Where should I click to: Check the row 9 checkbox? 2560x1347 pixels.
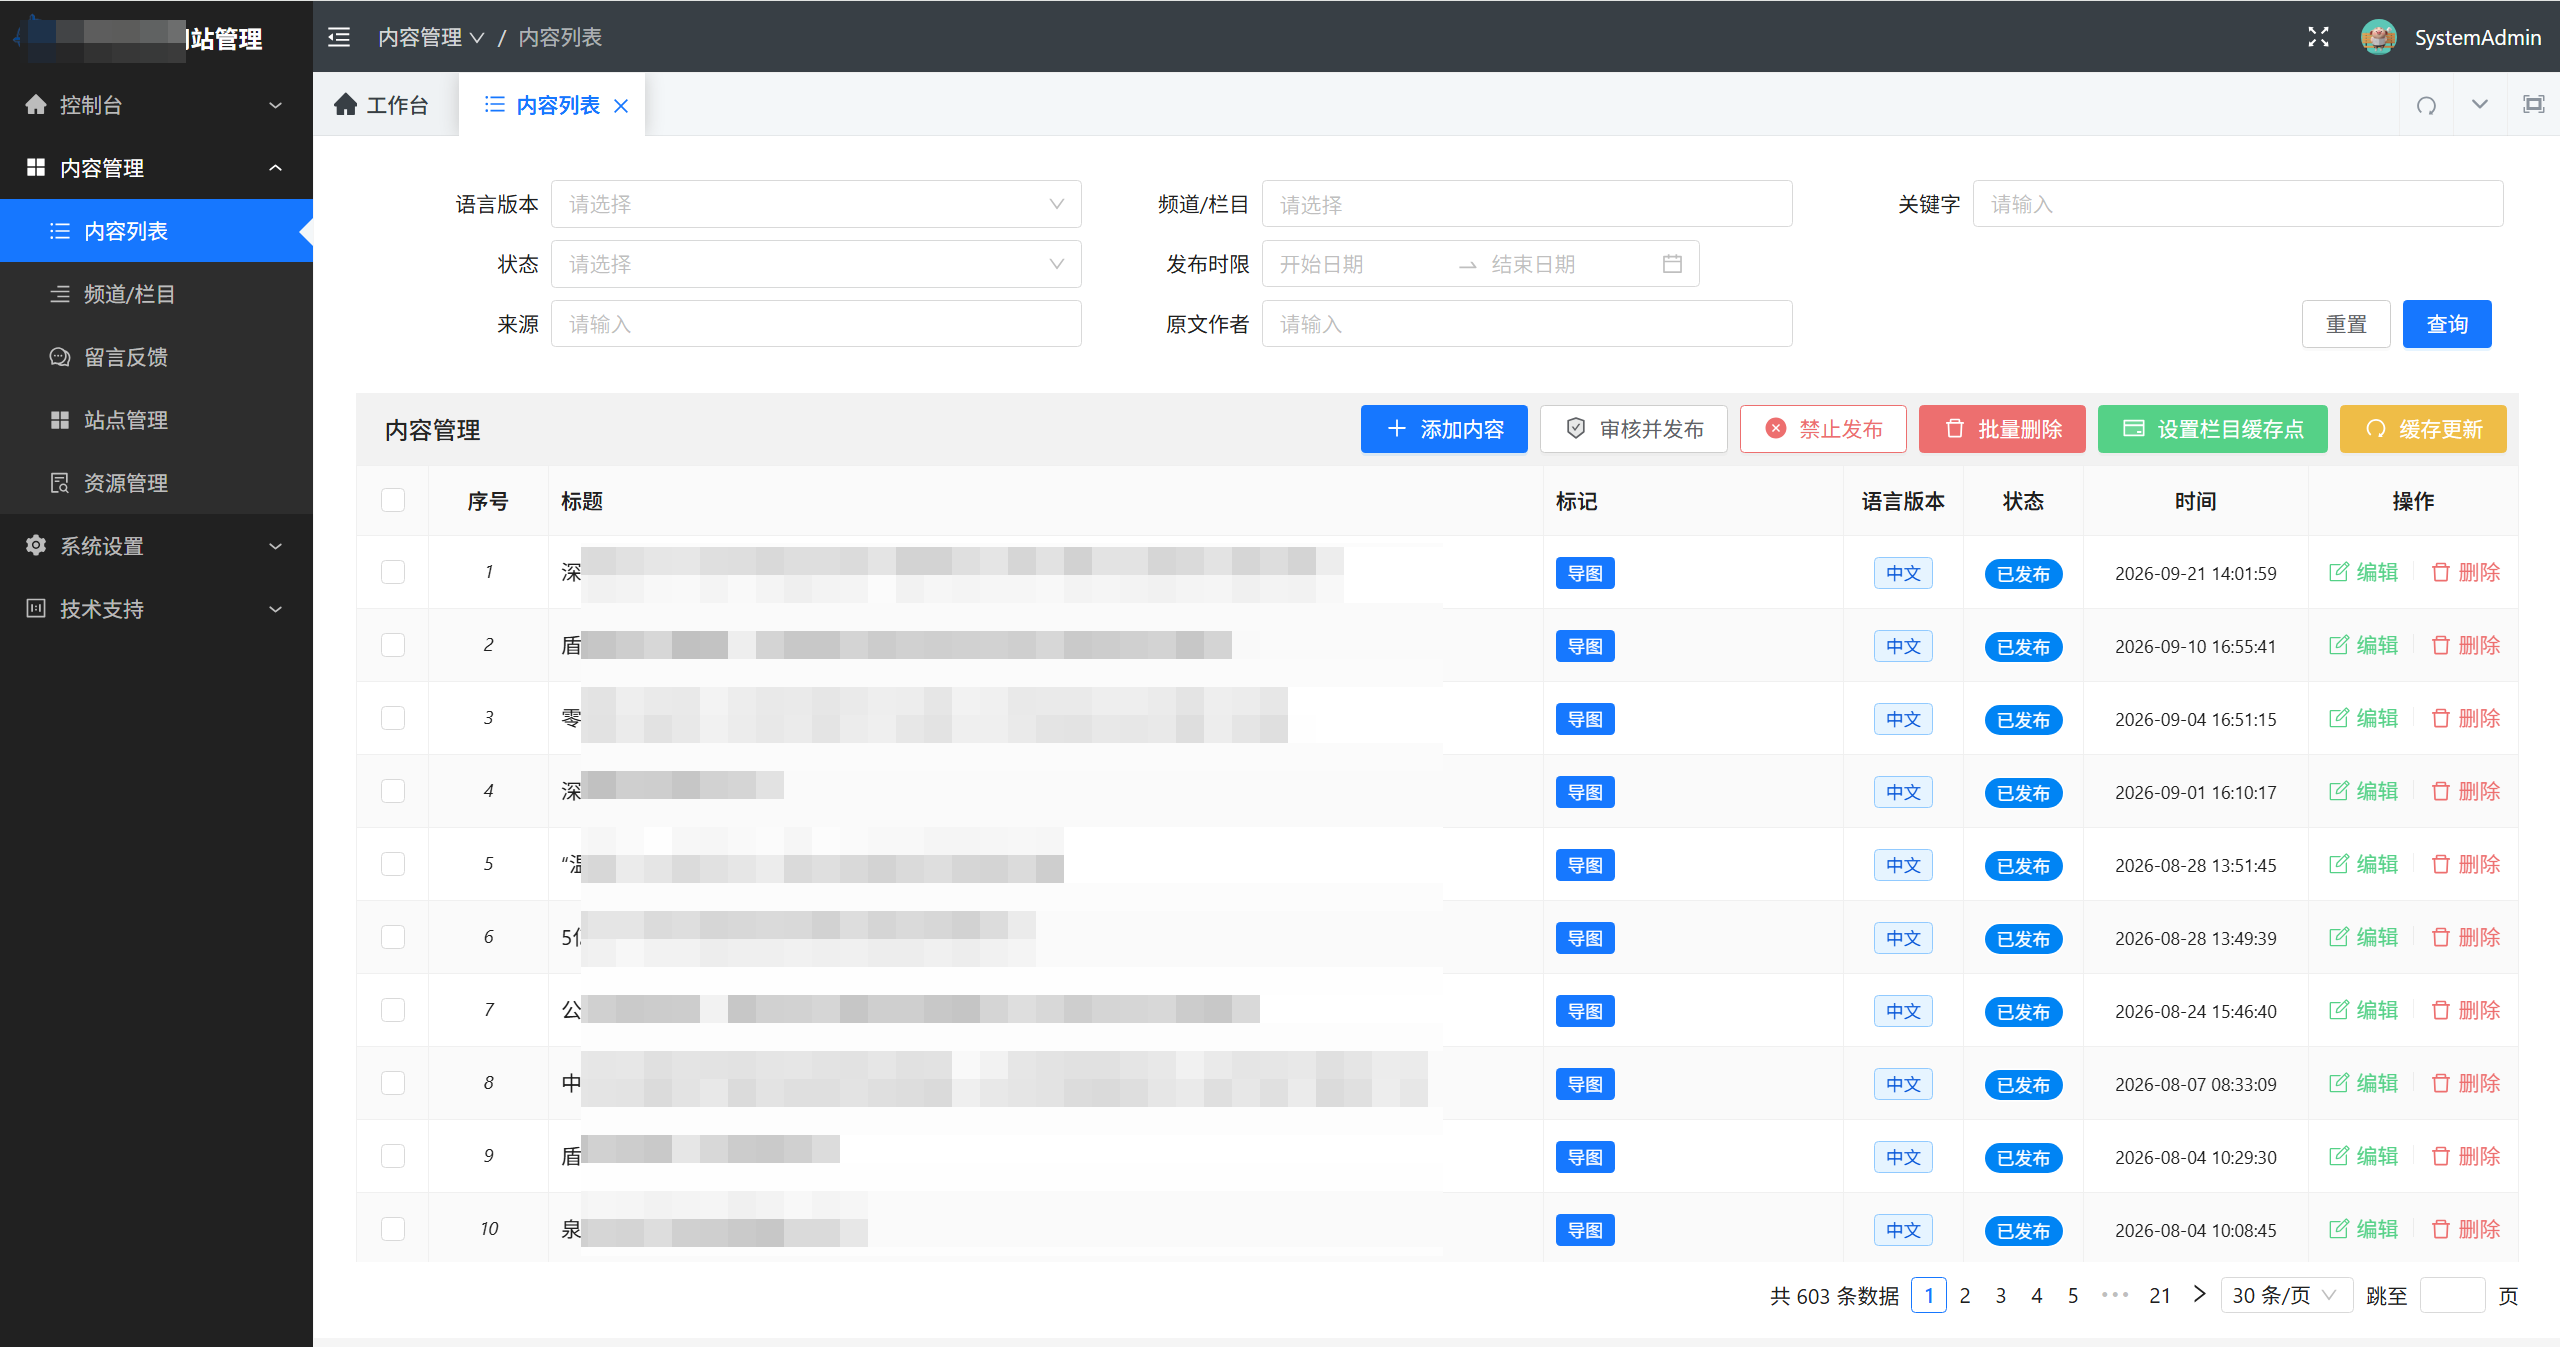coord(393,1156)
